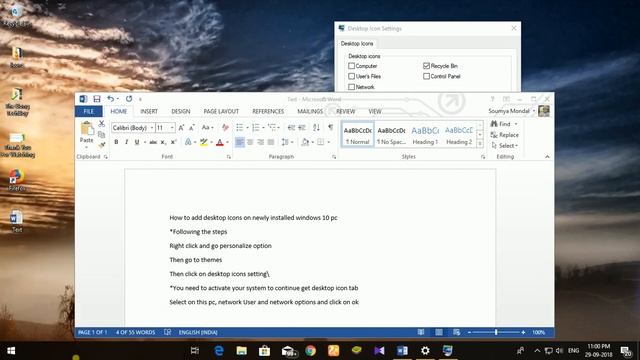Open the Select dropdown in Editing group
This screenshot has width=640, height=360.
click(x=504, y=146)
